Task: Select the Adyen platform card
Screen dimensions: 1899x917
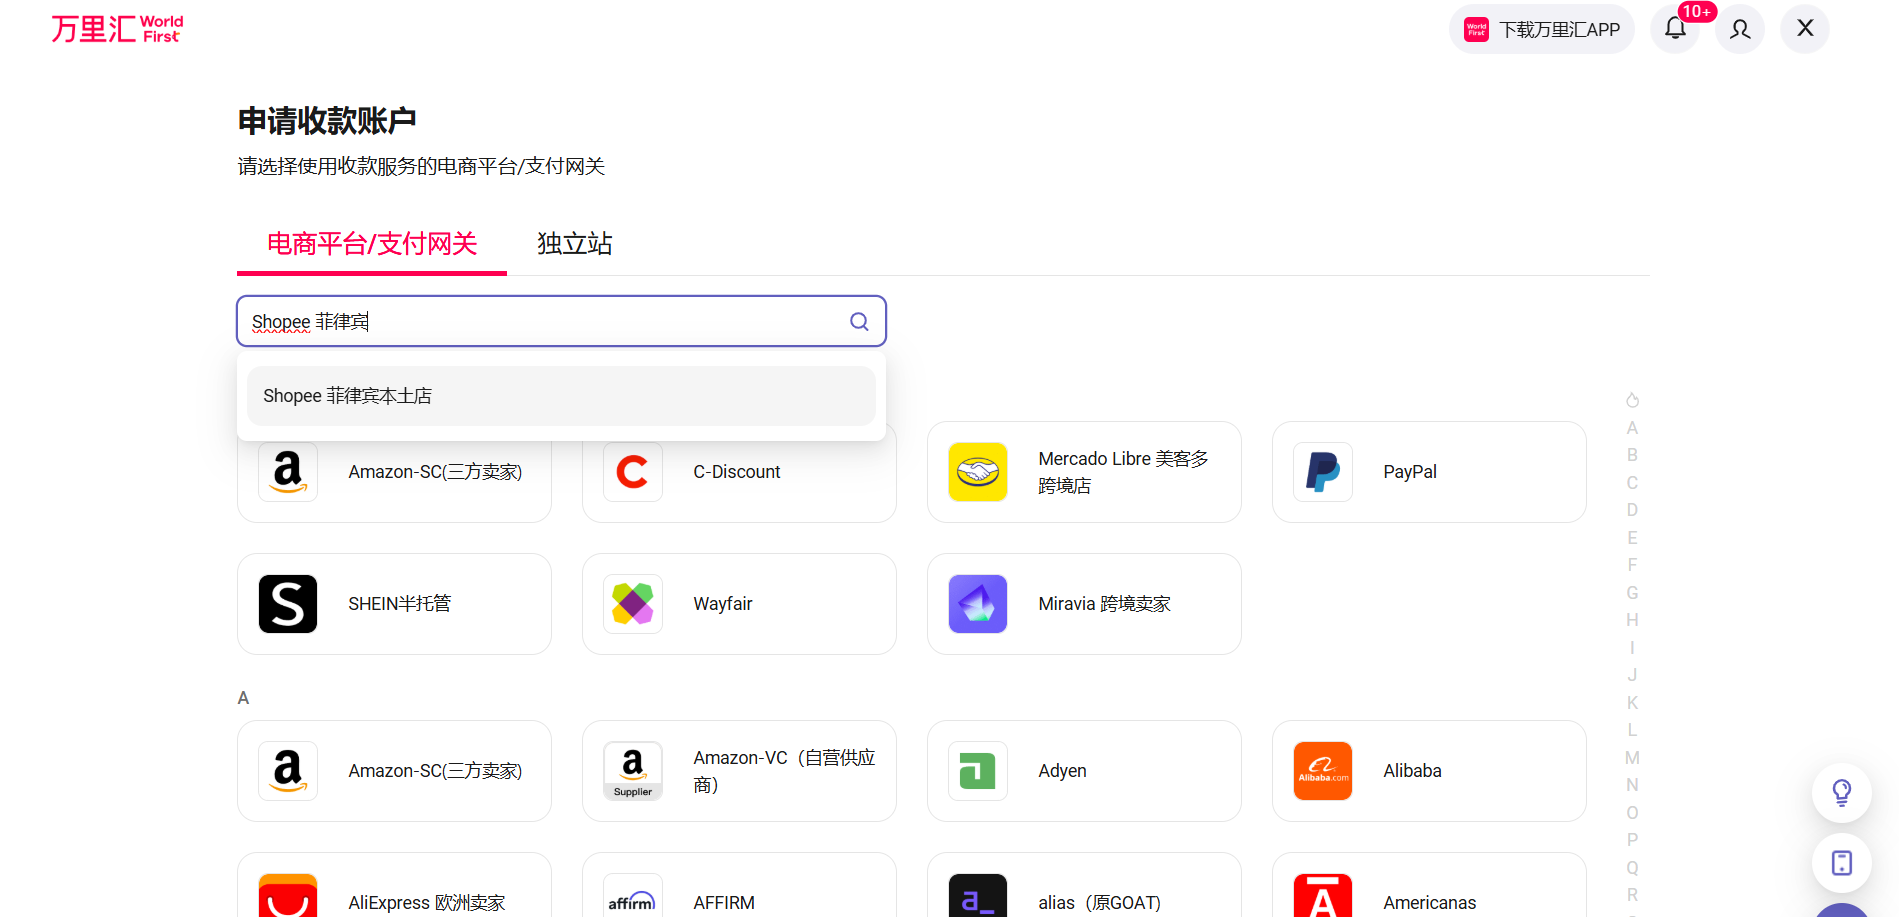Action: pos(1083,771)
